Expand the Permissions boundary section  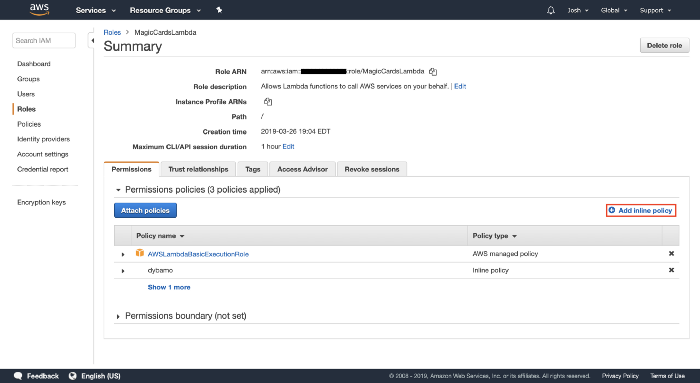(x=118, y=316)
